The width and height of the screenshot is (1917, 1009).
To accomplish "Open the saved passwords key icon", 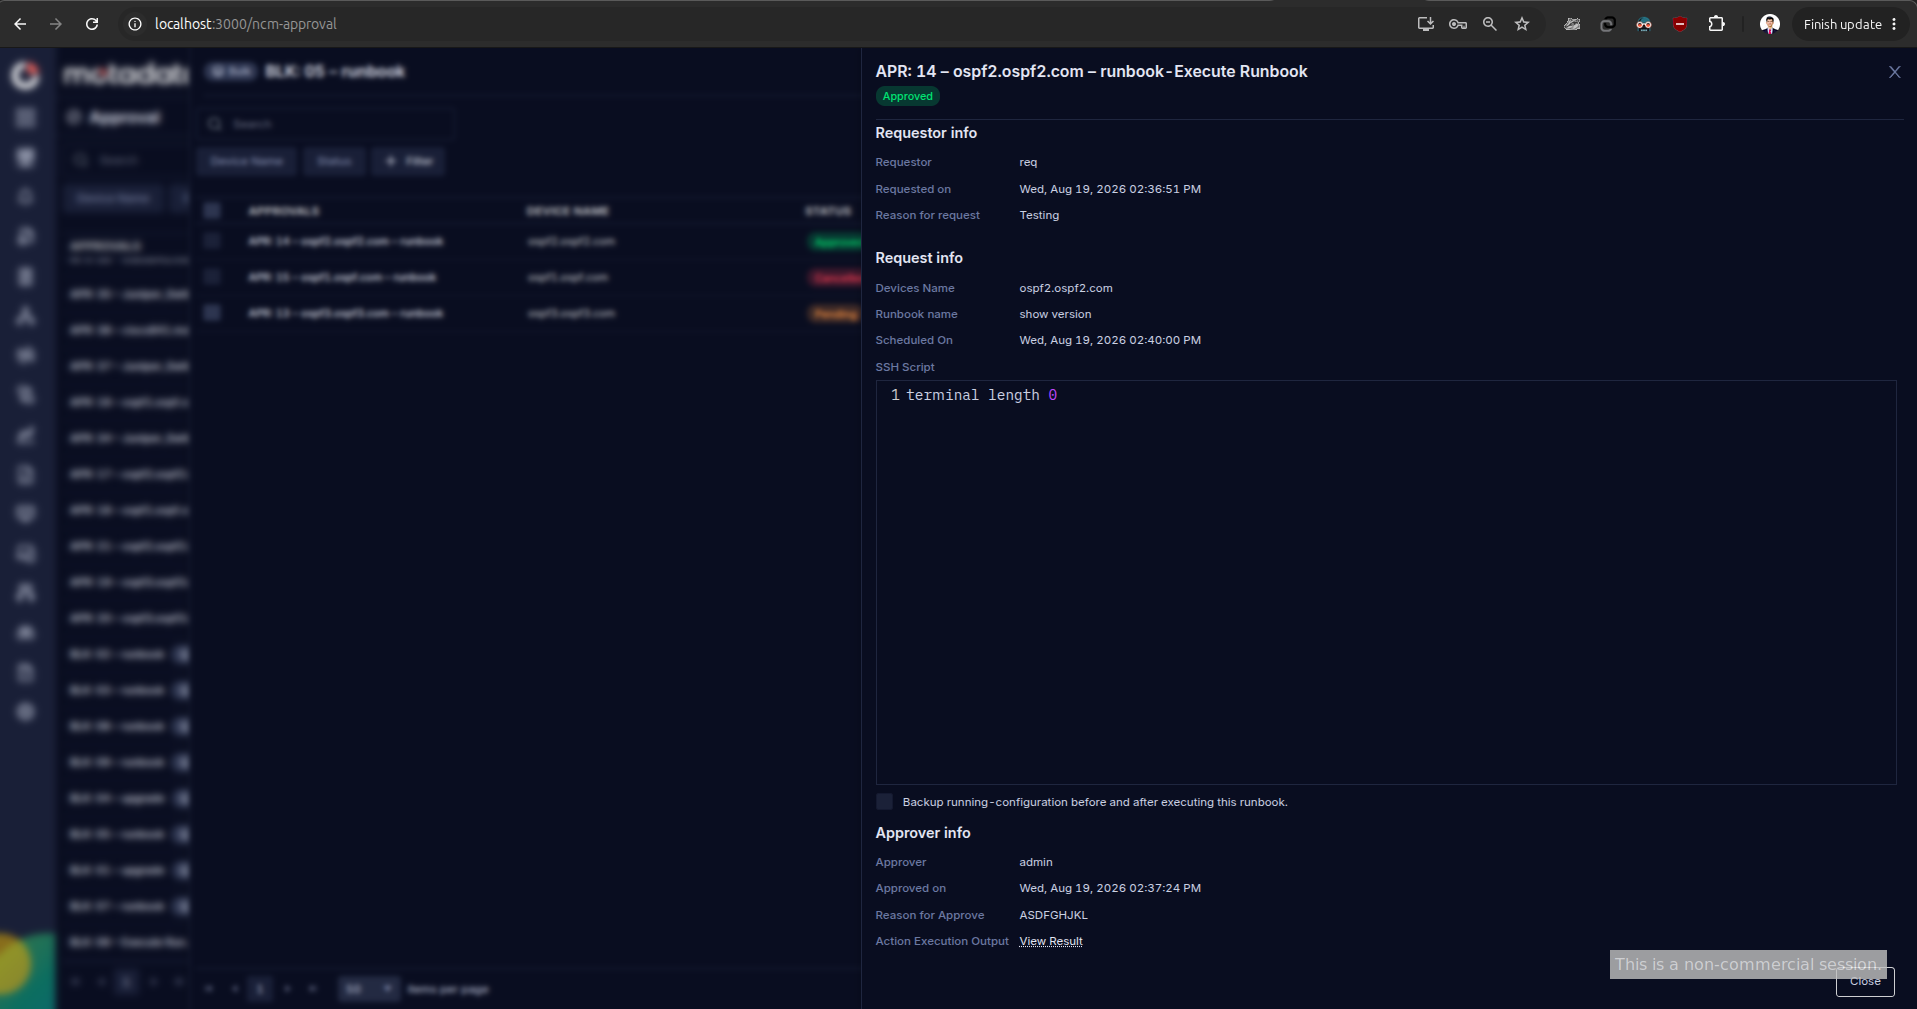I will [x=1458, y=24].
